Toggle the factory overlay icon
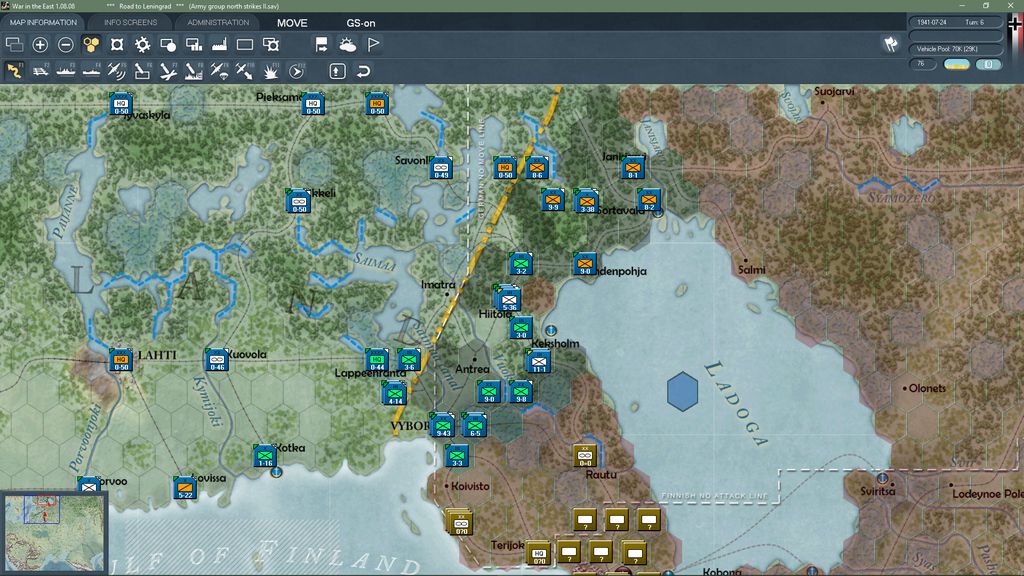The image size is (1024, 576). [219, 44]
